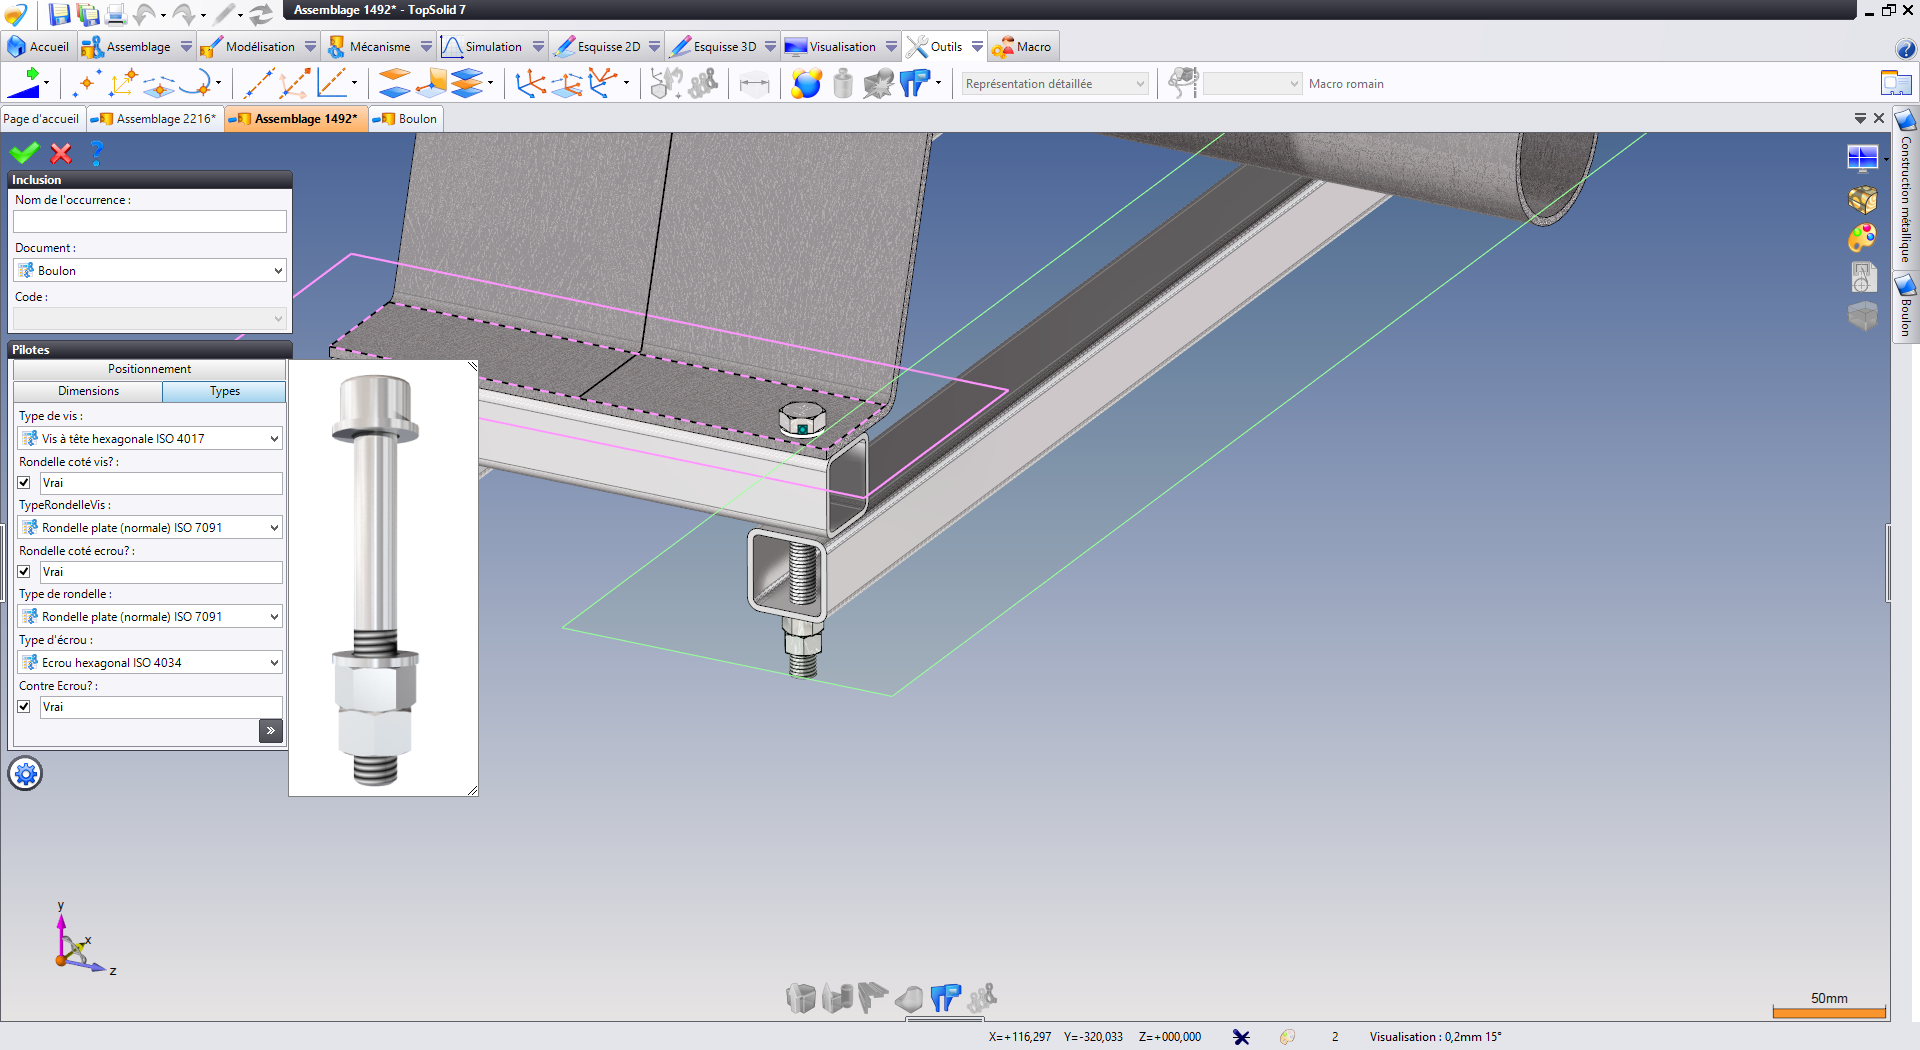Viewport: 1920px width, 1050px height.
Task: Open the Accueil ribbon tab
Action: click(38, 47)
